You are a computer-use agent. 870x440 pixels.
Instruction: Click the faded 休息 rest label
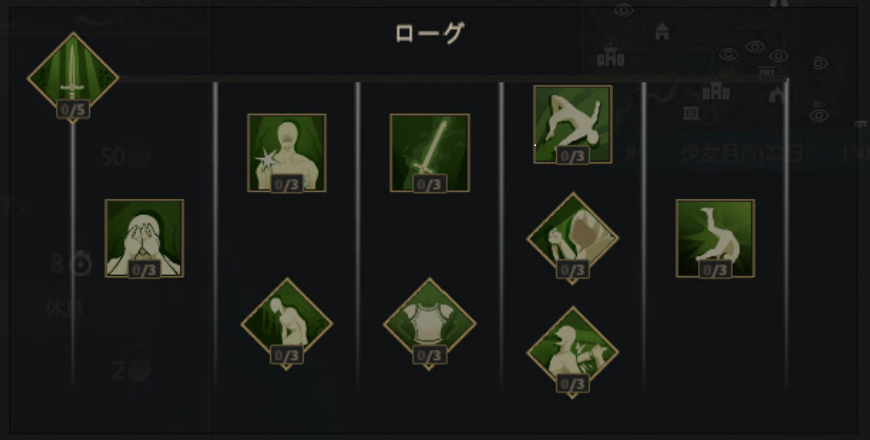(65, 308)
